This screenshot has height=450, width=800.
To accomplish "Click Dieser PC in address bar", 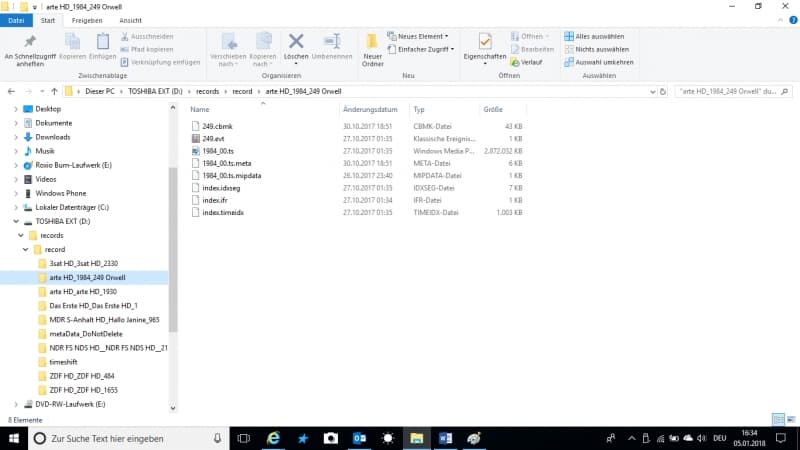I will (x=100, y=91).
